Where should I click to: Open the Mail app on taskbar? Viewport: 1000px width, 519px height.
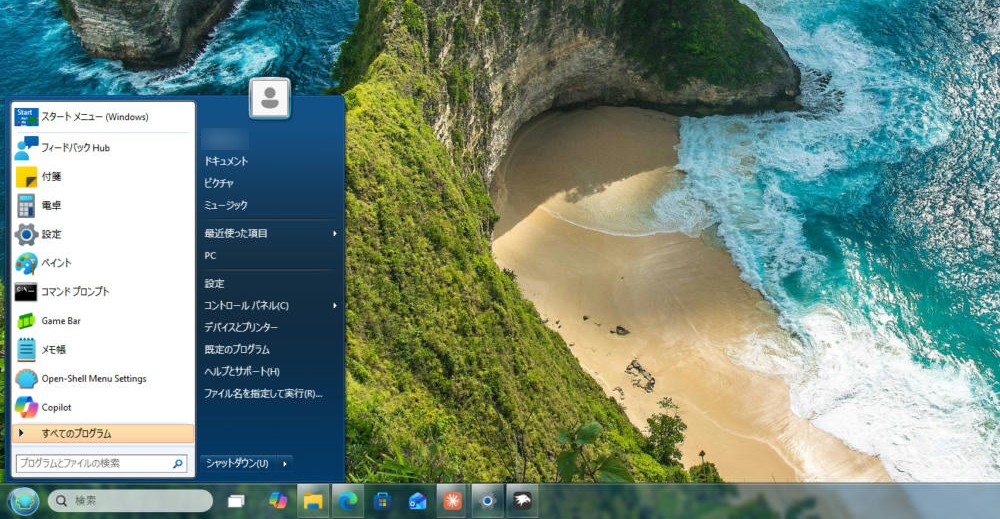(417, 501)
